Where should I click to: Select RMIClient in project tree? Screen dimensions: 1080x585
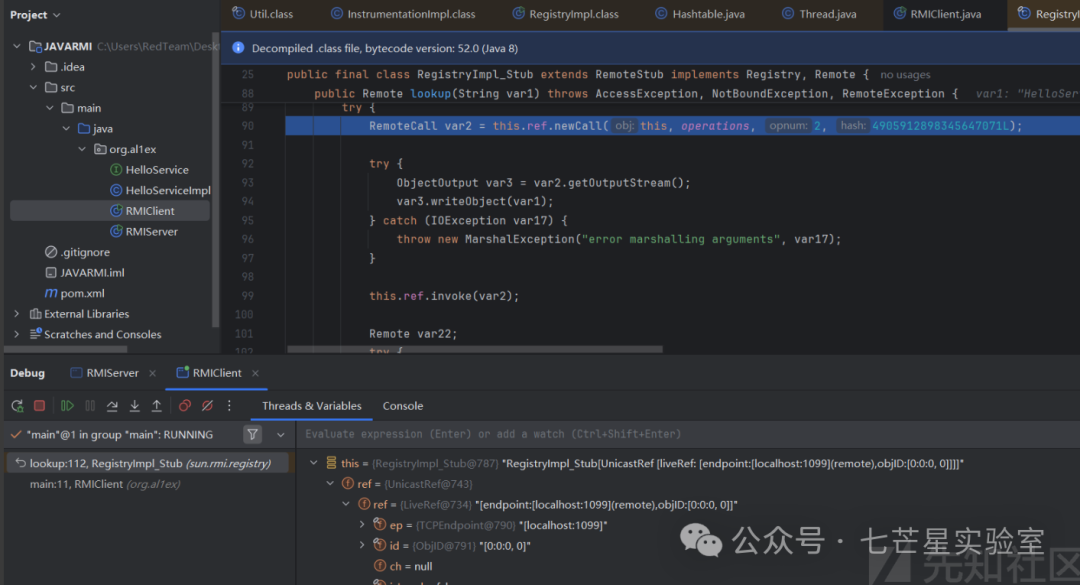[142, 211]
